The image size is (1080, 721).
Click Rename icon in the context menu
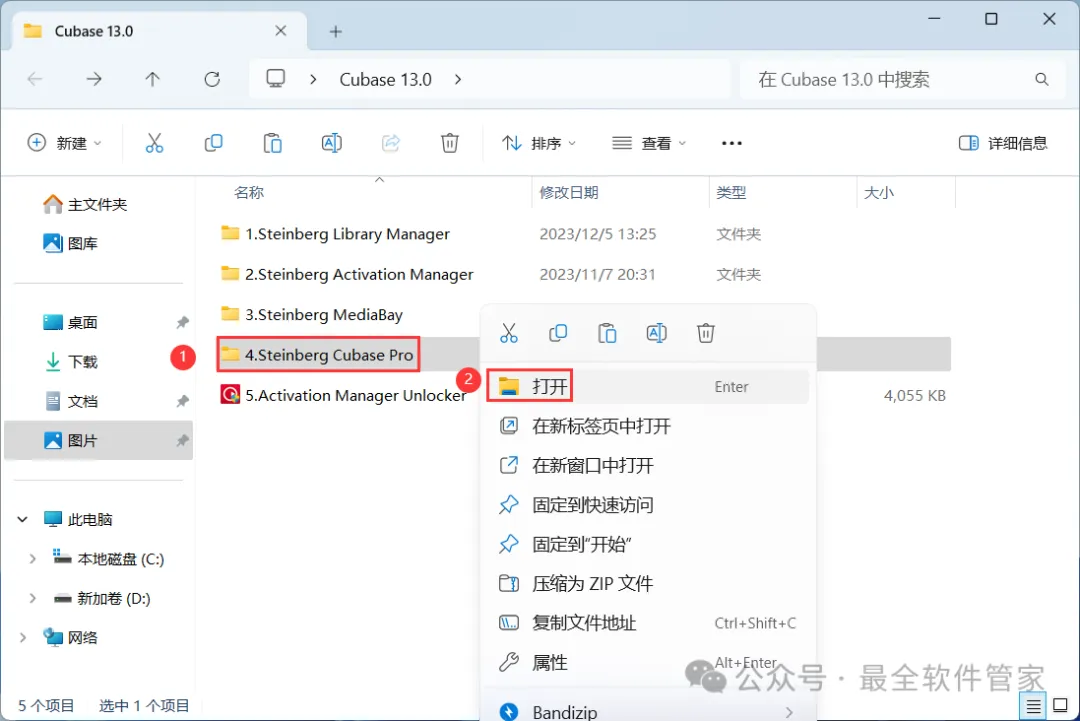tap(656, 333)
